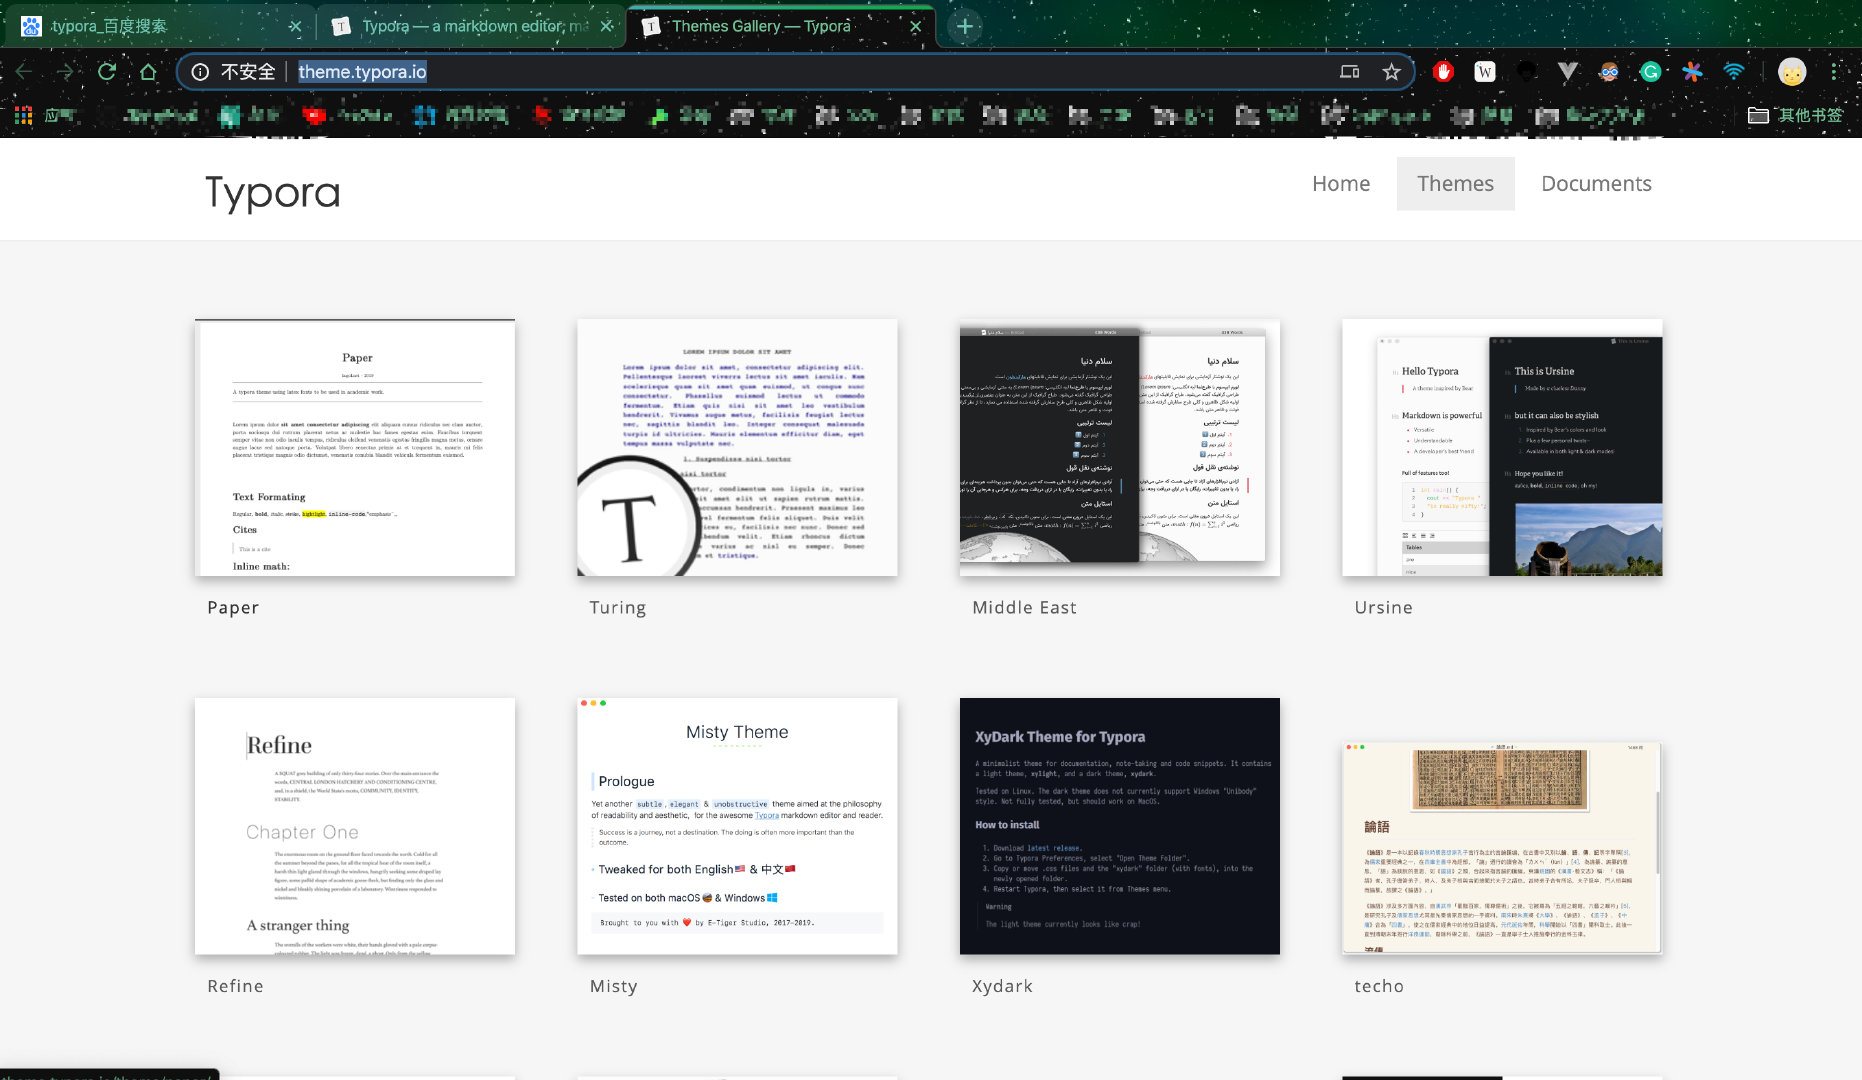Image resolution: width=1862 pixels, height=1080 pixels.
Task: Click the address bar URL theme.typora.io
Action: pyautogui.click(x=362, y=72)
